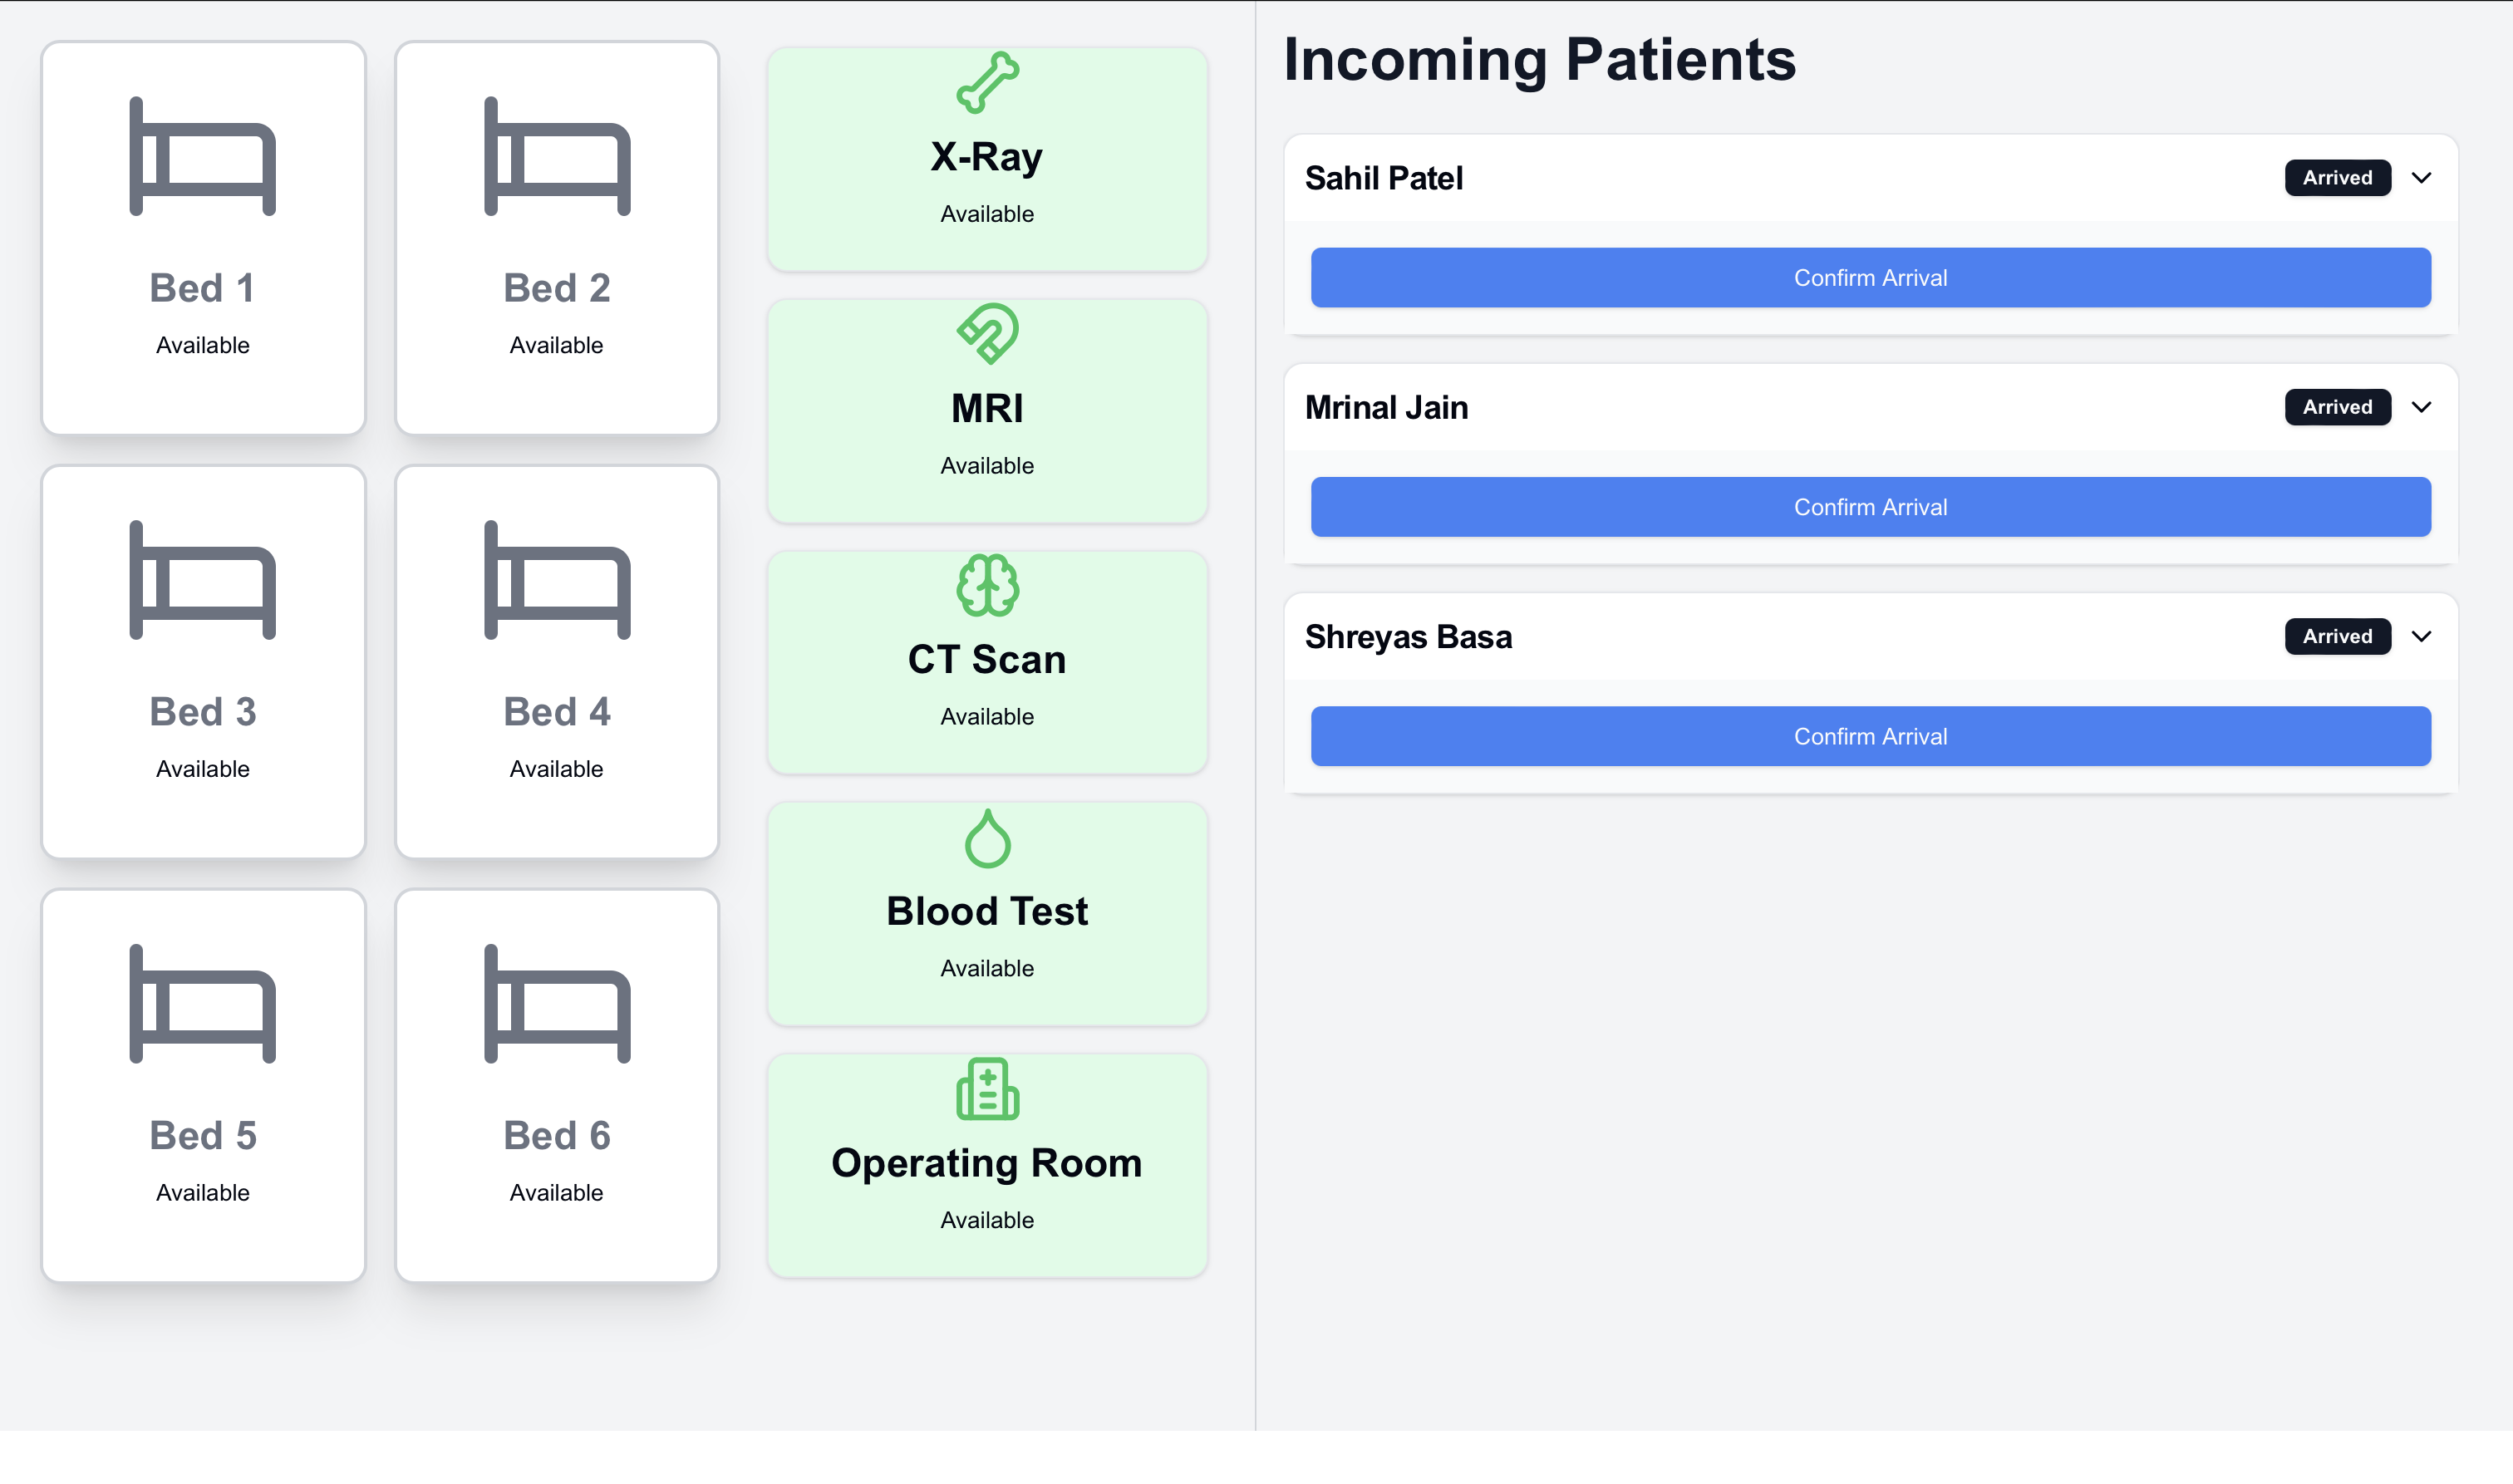Choose the Bed 3 card
2513x1484 pixels.
203,662
